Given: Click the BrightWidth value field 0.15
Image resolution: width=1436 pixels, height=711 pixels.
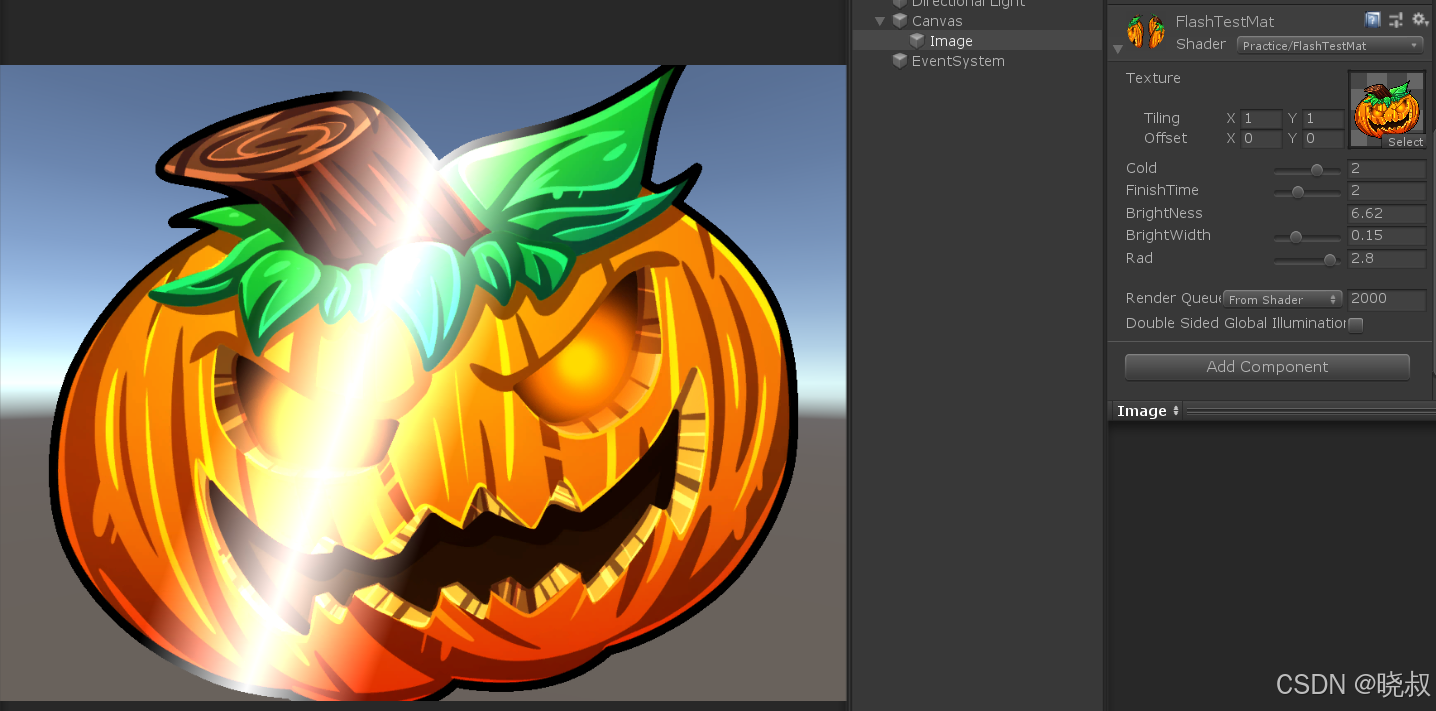Looking at the screenshot, I should [1386, 236].
